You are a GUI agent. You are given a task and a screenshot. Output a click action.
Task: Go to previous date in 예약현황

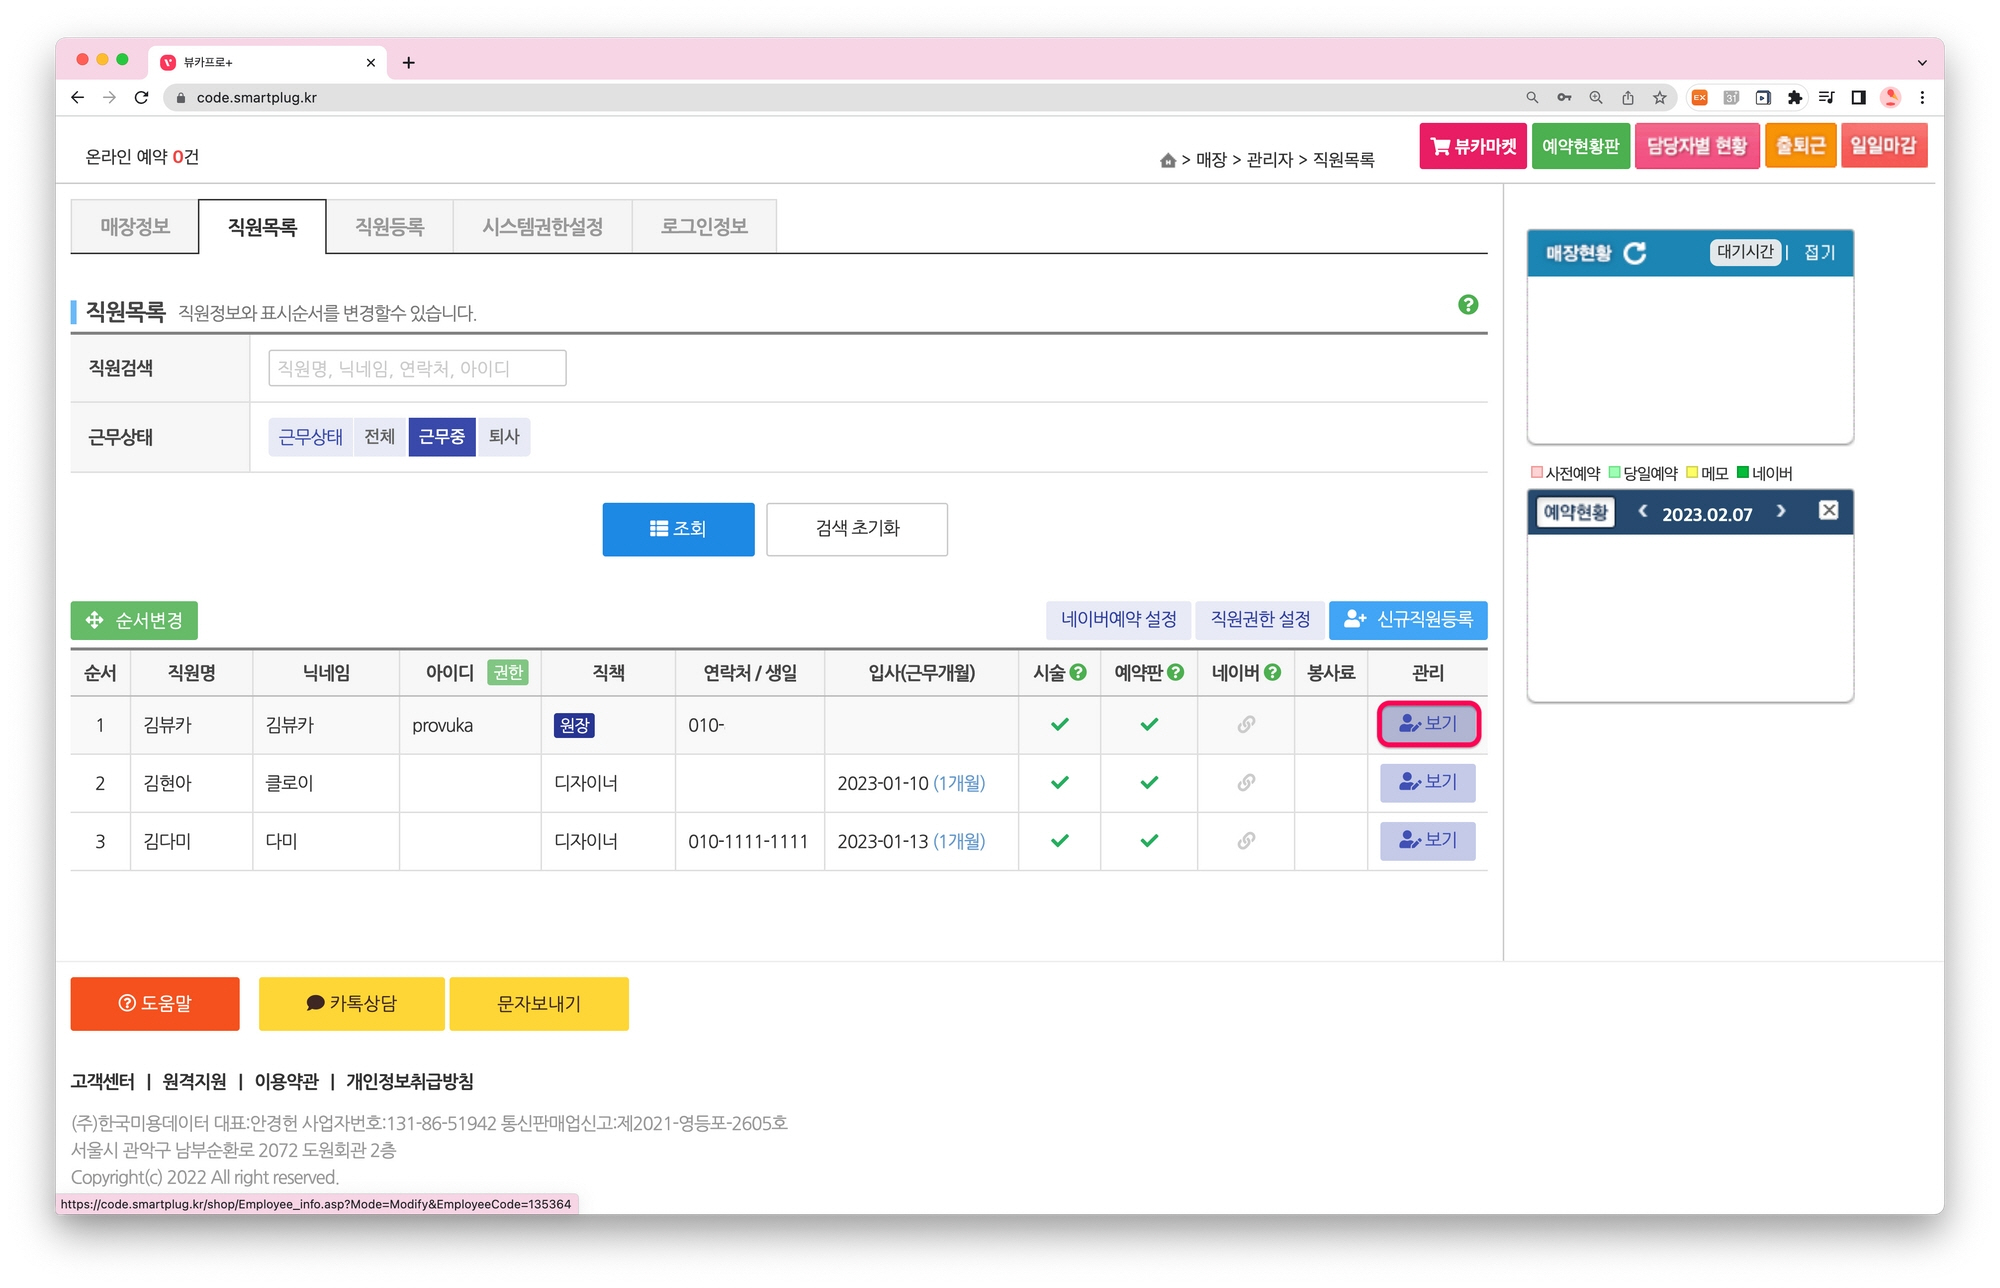[x=1642, y=511]
